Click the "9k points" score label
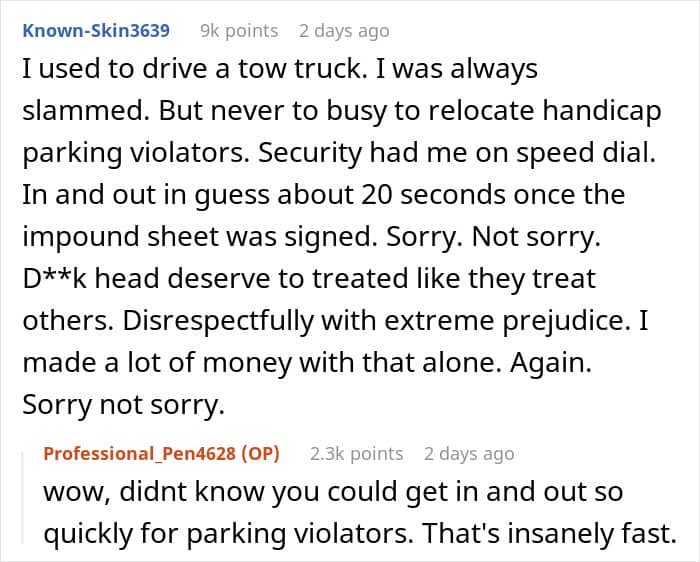700x562 pixels. pyautogui.click(x=239, y=31)
